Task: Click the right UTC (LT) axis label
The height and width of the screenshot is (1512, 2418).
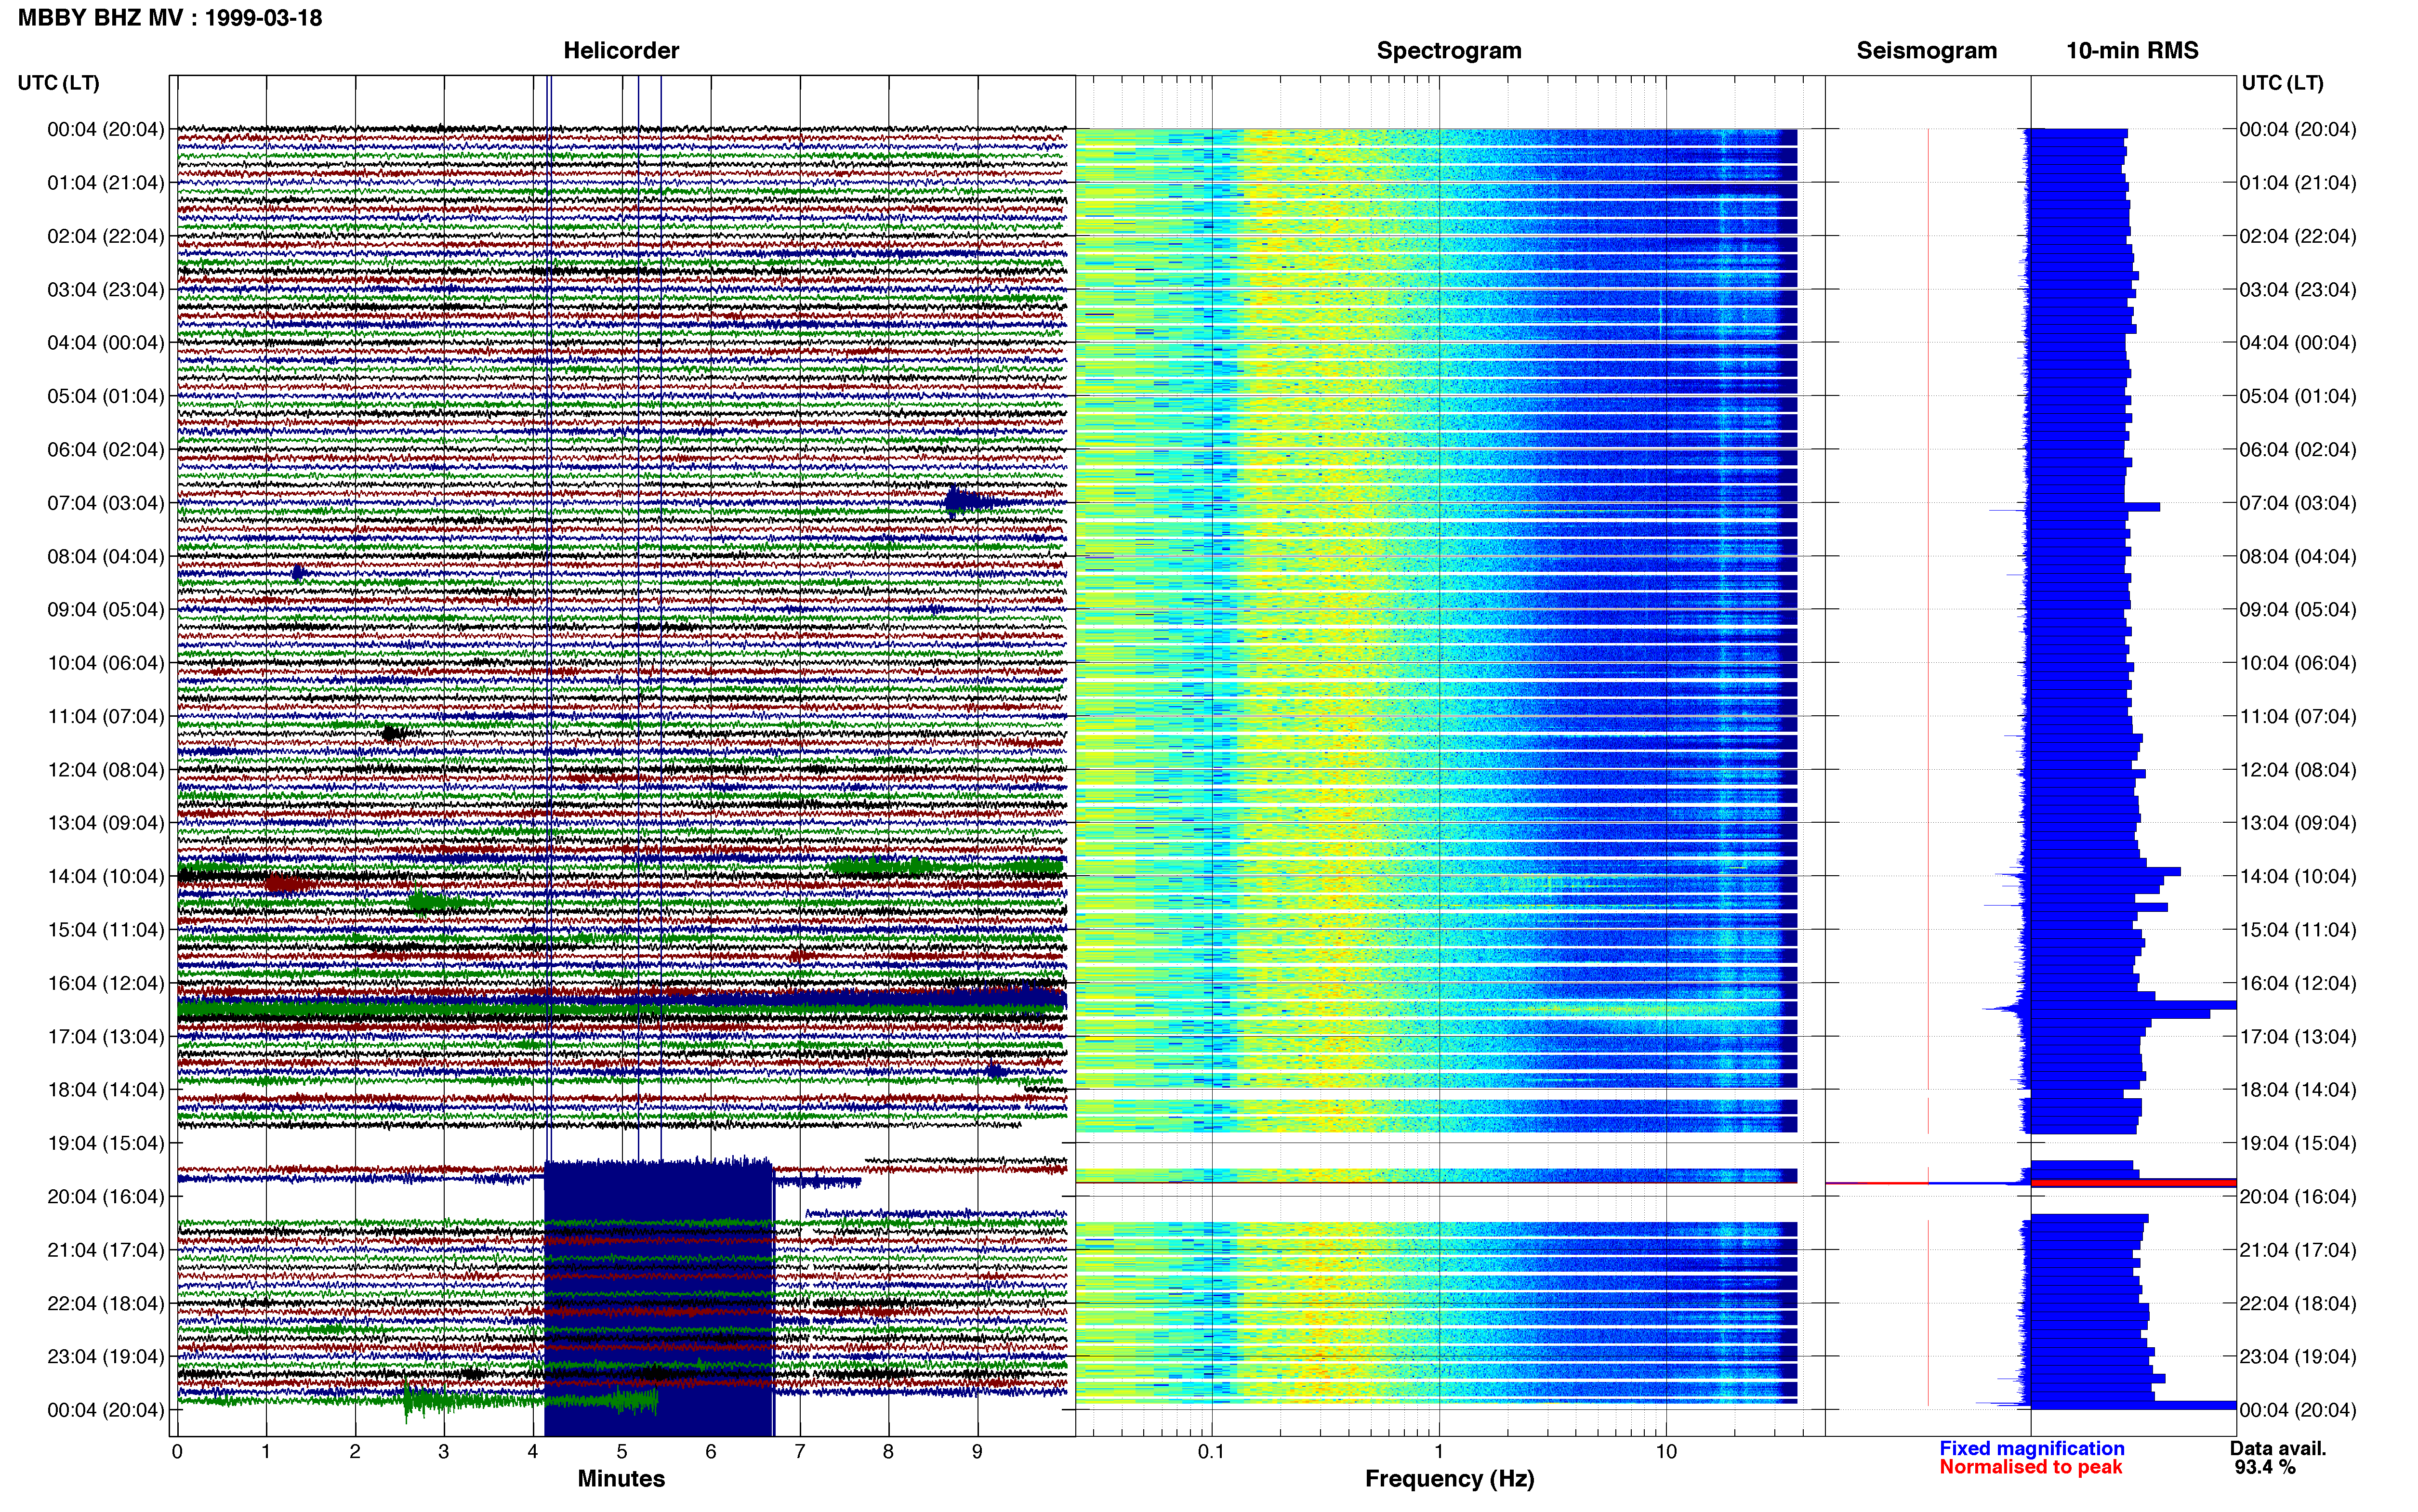Action: coord(2282,83)
